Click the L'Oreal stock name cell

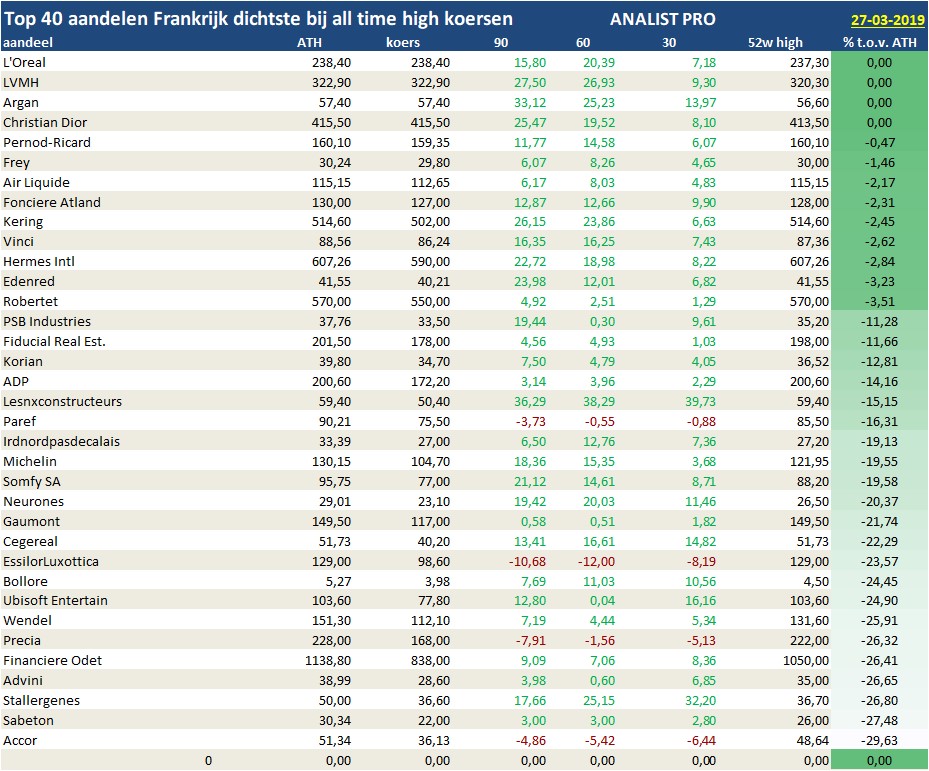click(x=26, y=62)
